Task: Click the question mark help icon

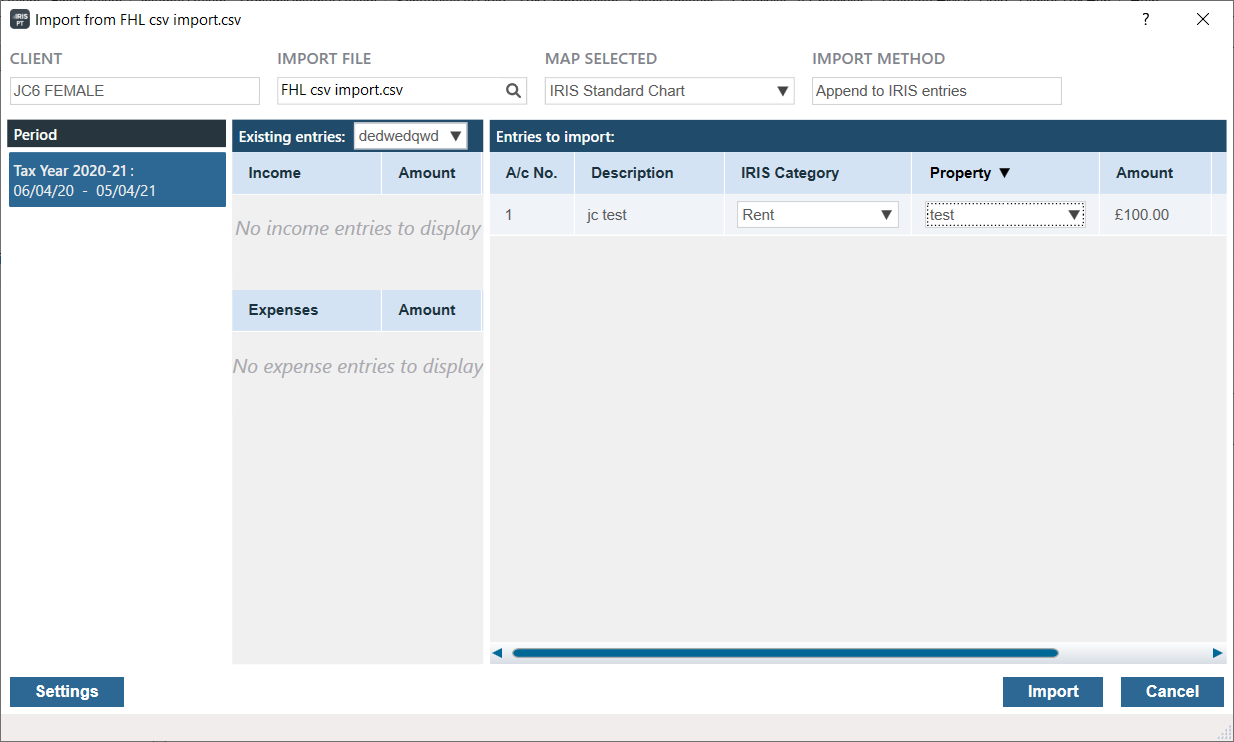Action: (x=1146, y=19)
